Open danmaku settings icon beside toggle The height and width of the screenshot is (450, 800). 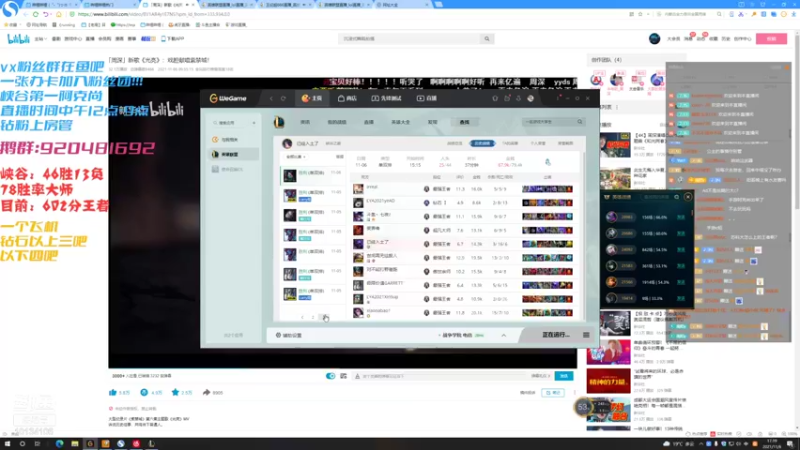343,376
